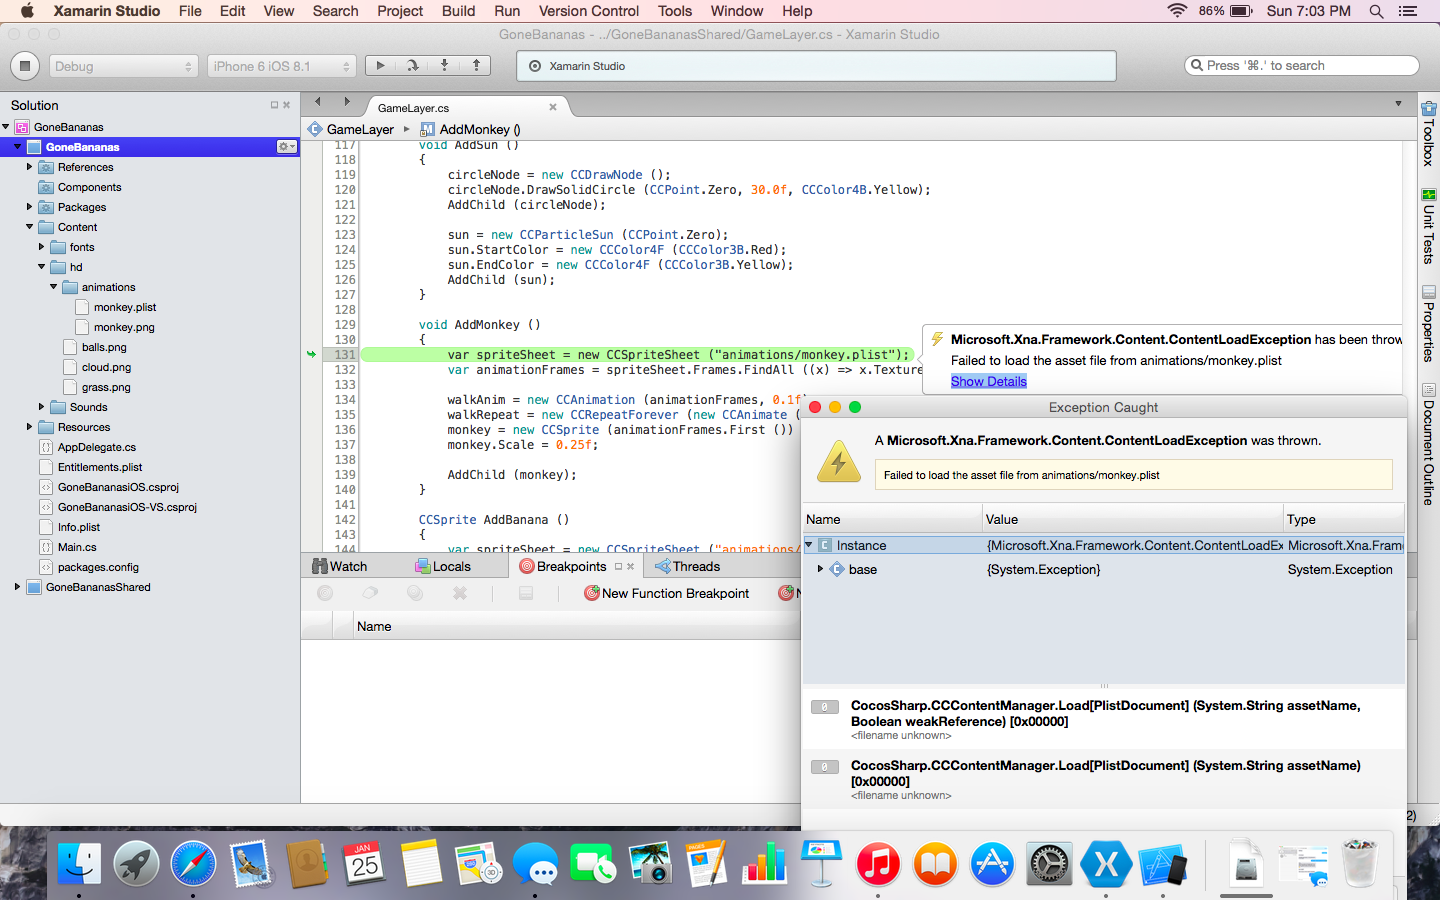Click the clear breakpoints eraser icon
Viewport: 1440px width, 900px height.
370,593
